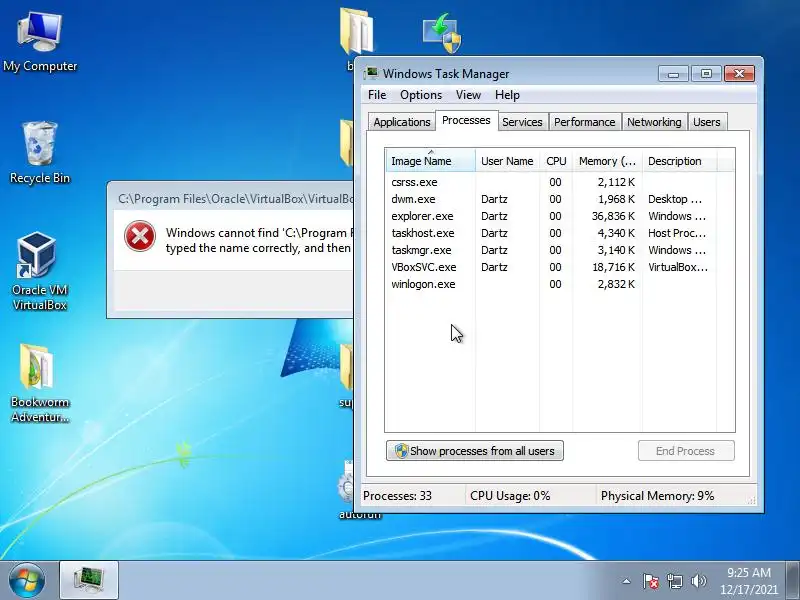Open the View menu
Viewport: 800px width, 600px height.
(468, 95)
